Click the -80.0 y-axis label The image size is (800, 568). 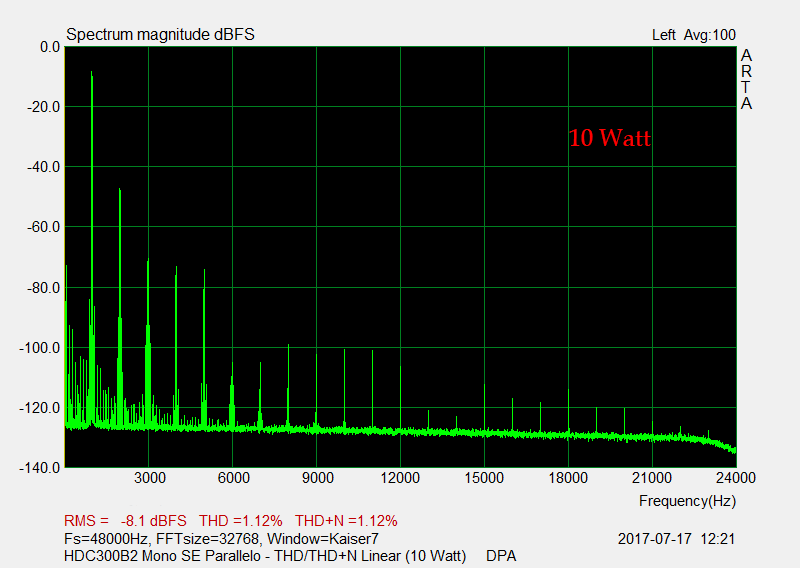click(x=43, y=288)
